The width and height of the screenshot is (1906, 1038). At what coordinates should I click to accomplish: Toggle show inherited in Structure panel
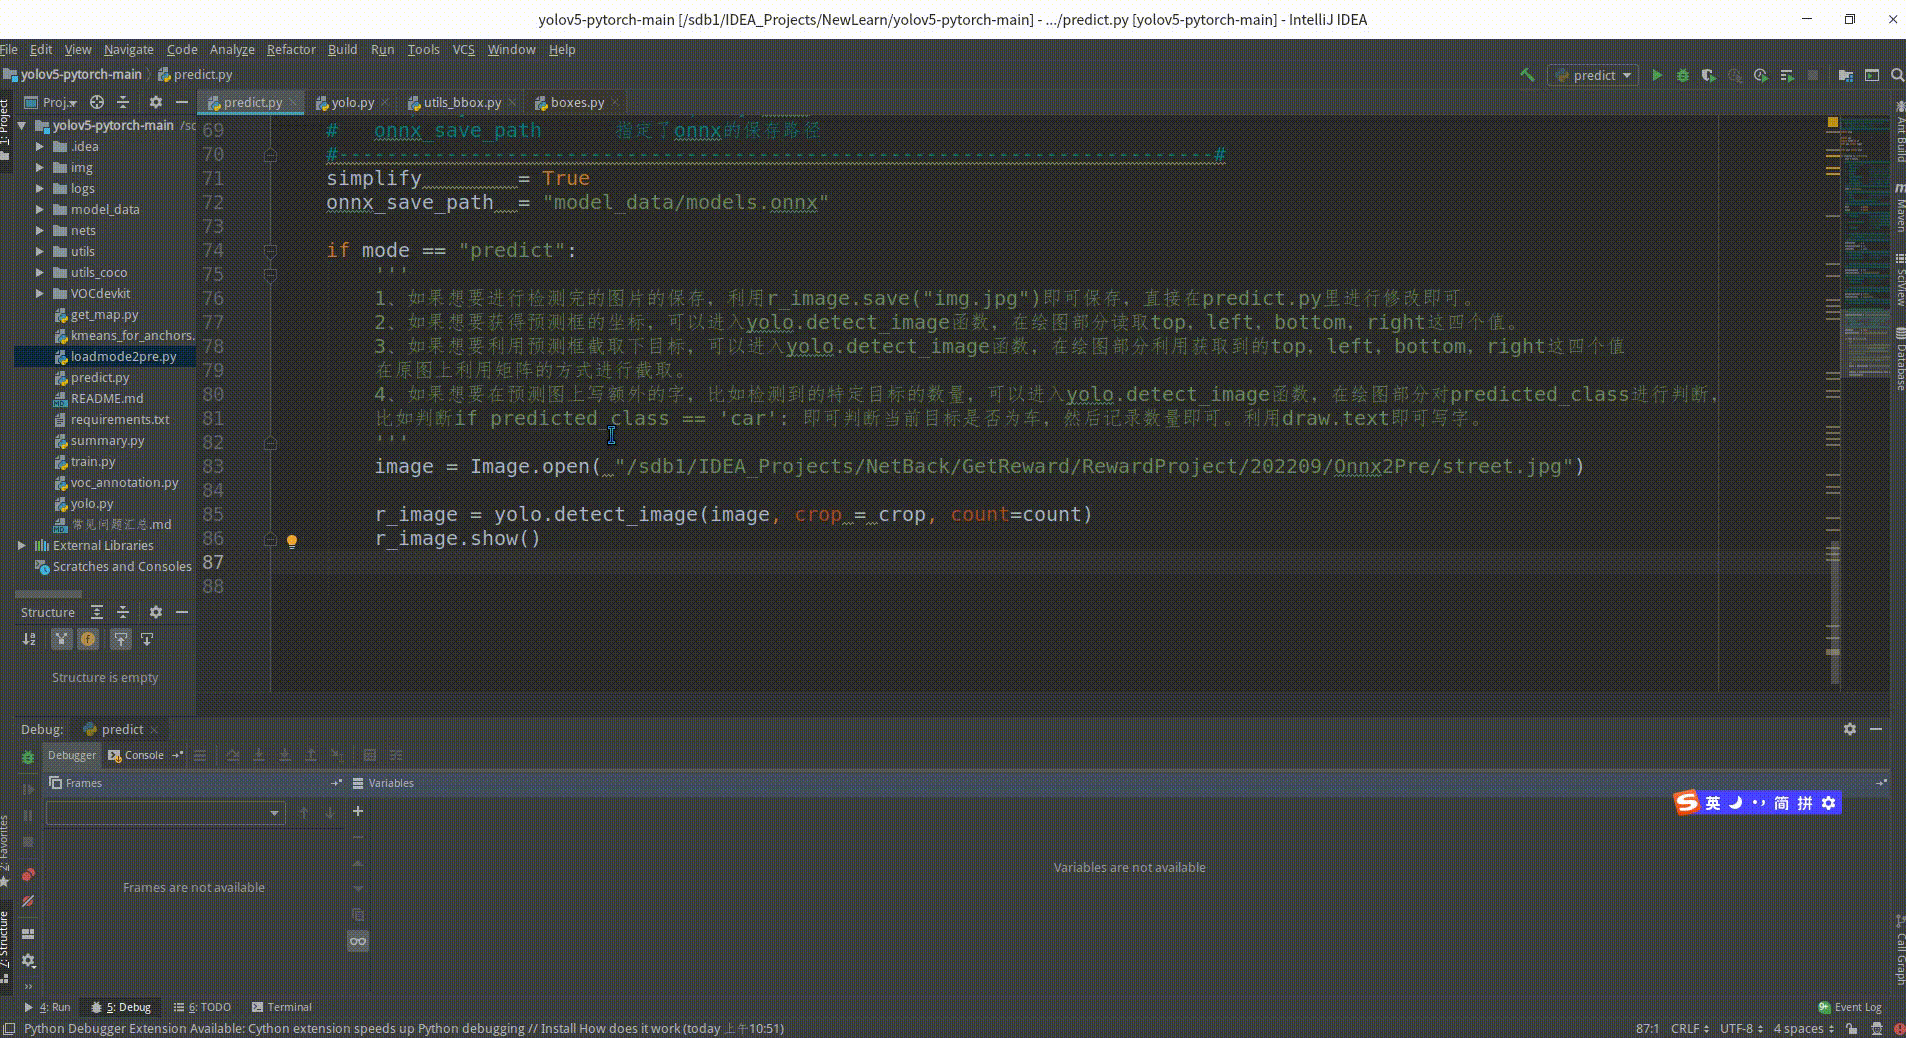(62, 639)
